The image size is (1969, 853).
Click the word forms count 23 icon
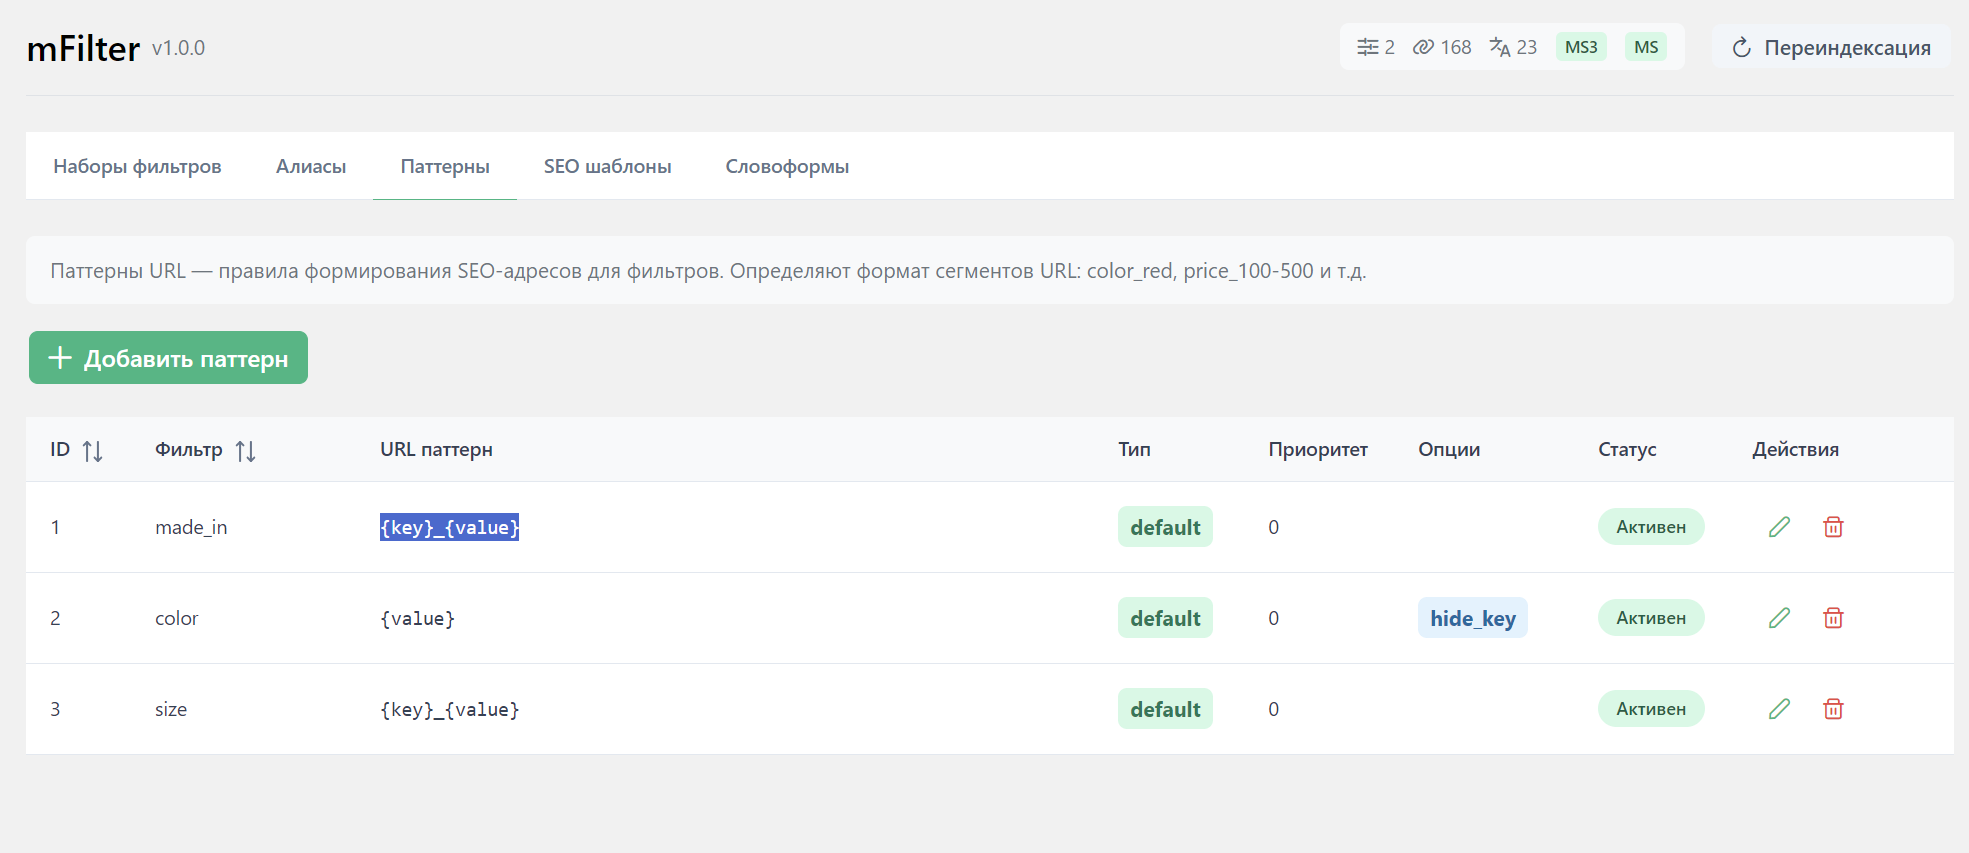coord(1512,47)
